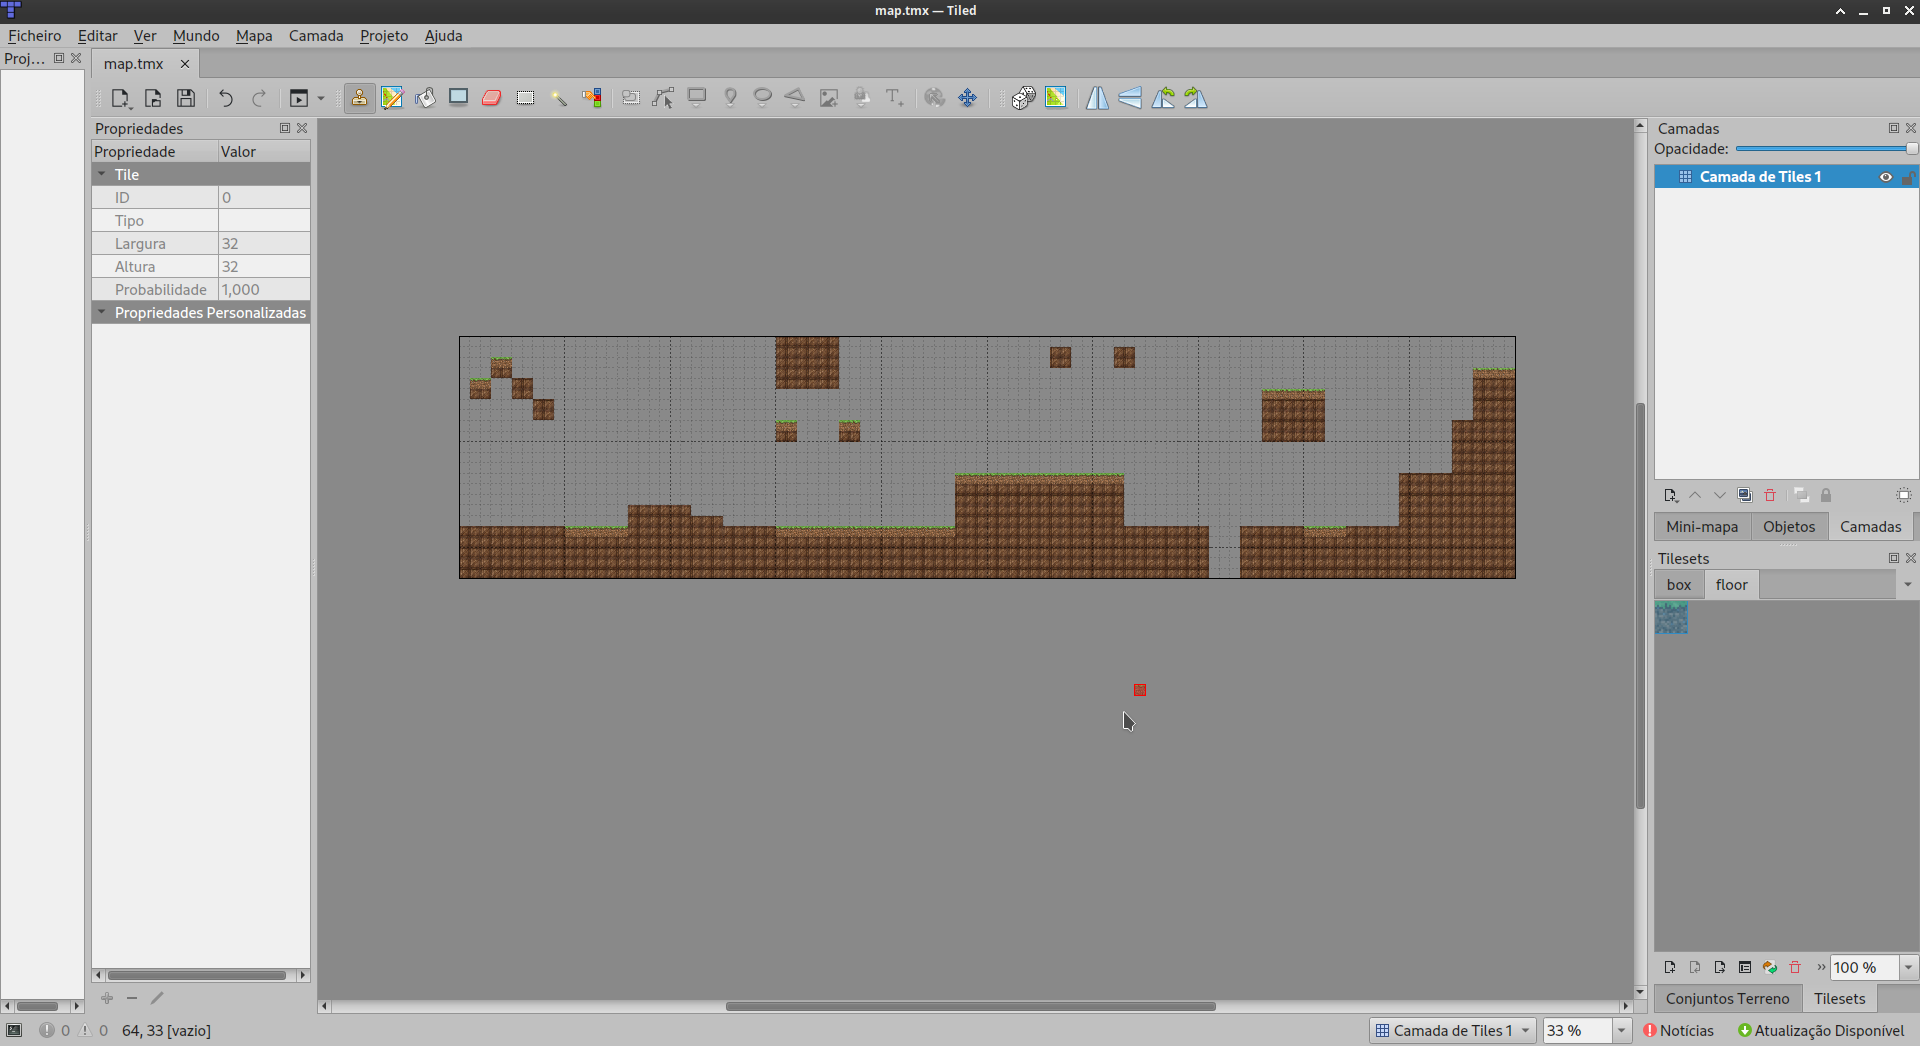
Task: Open the map zoom 33 % dropdown
Action: (1621, 1031)
